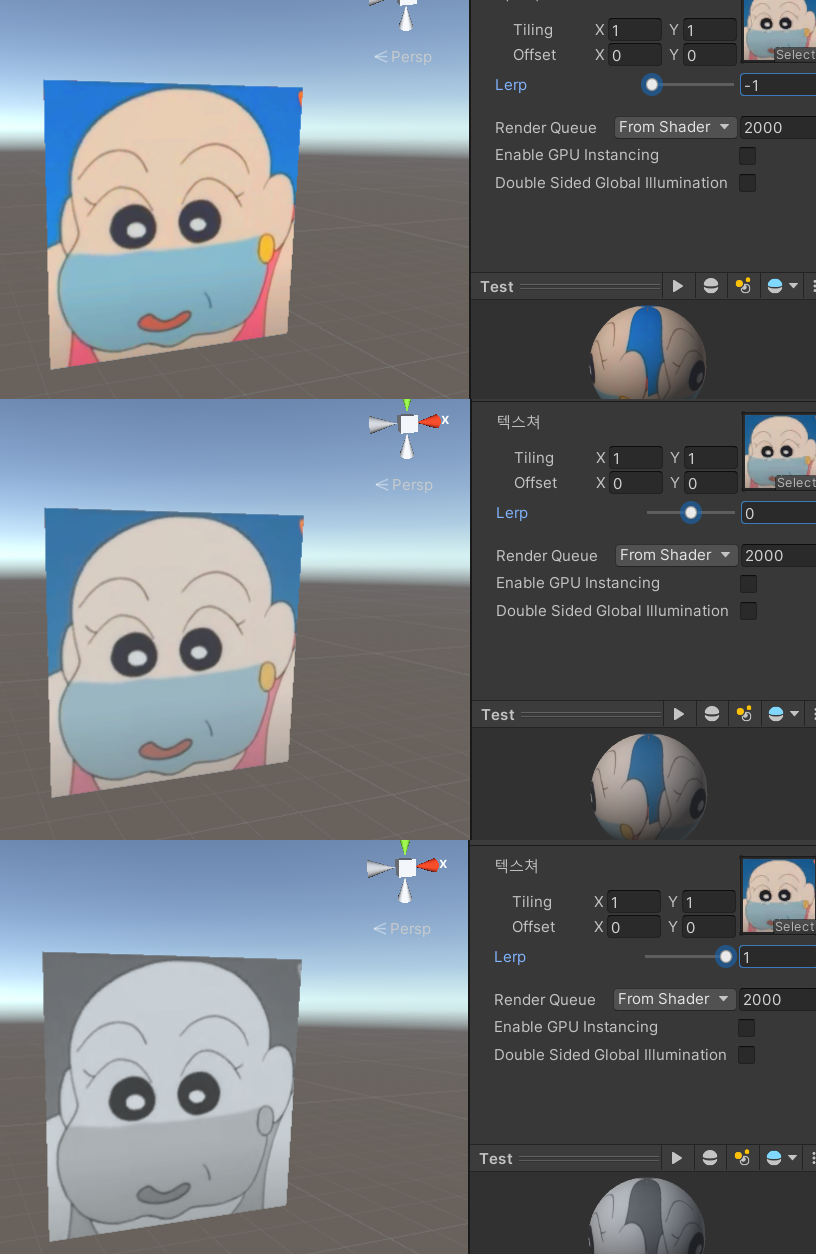
Task: Click Offset X field in Lerp 1 inspector
Action: point(634,927)
